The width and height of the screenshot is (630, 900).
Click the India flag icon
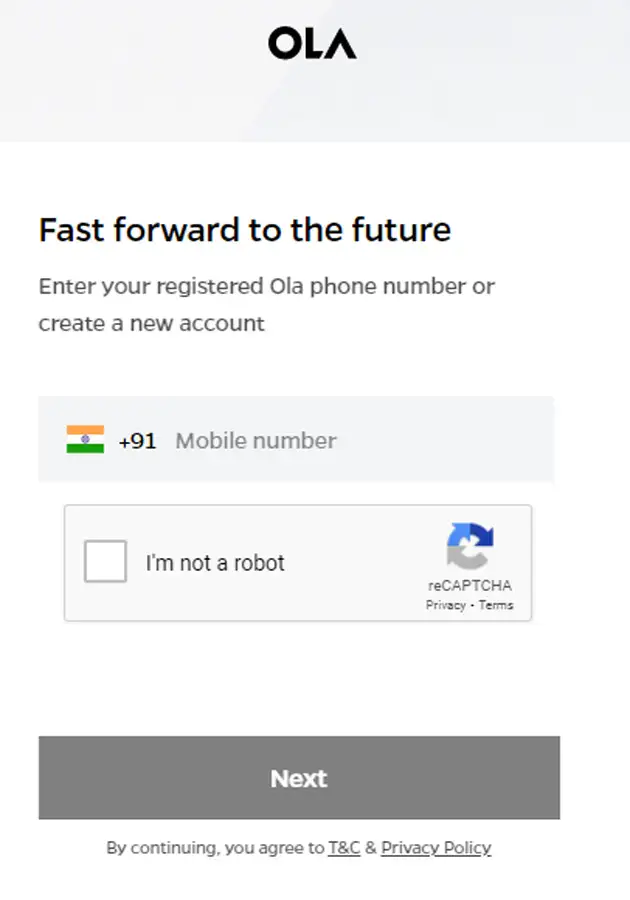click(x=85, y=440)
